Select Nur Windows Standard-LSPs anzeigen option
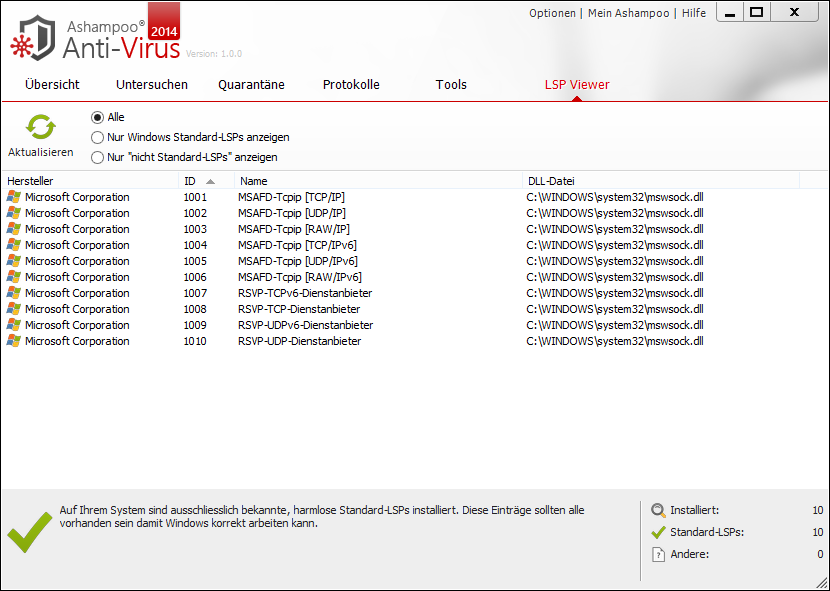830x591 pixels. (97, 137)
